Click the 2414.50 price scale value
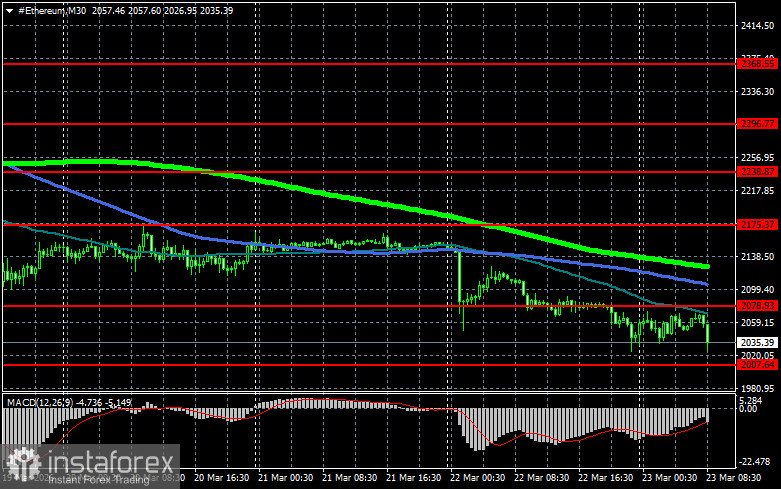 tap(758, 26)
